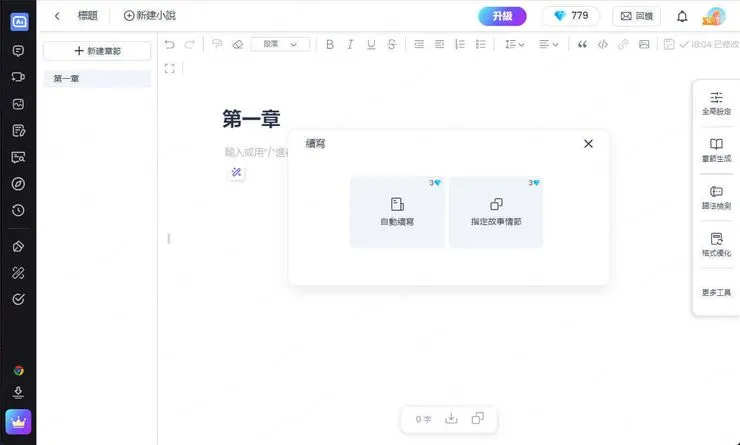This screenshot has height=445, width=740.
Task: Select the format painter tool
Action: pyautogui.click(x=217, y=44)
